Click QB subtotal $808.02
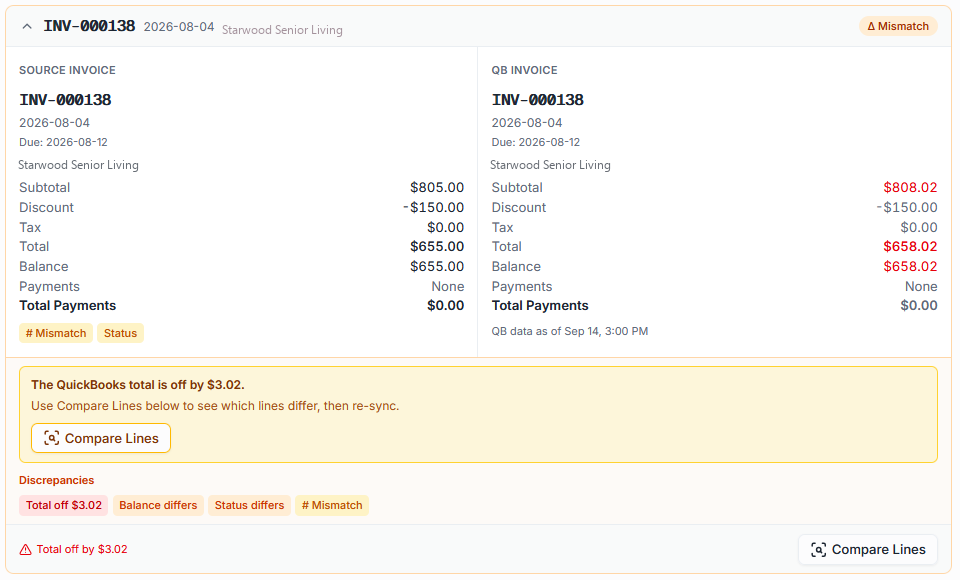 pos(910,187)
